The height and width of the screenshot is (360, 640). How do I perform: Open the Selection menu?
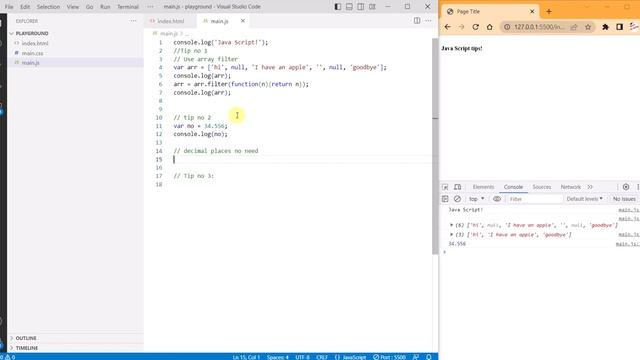pos(48,7)
